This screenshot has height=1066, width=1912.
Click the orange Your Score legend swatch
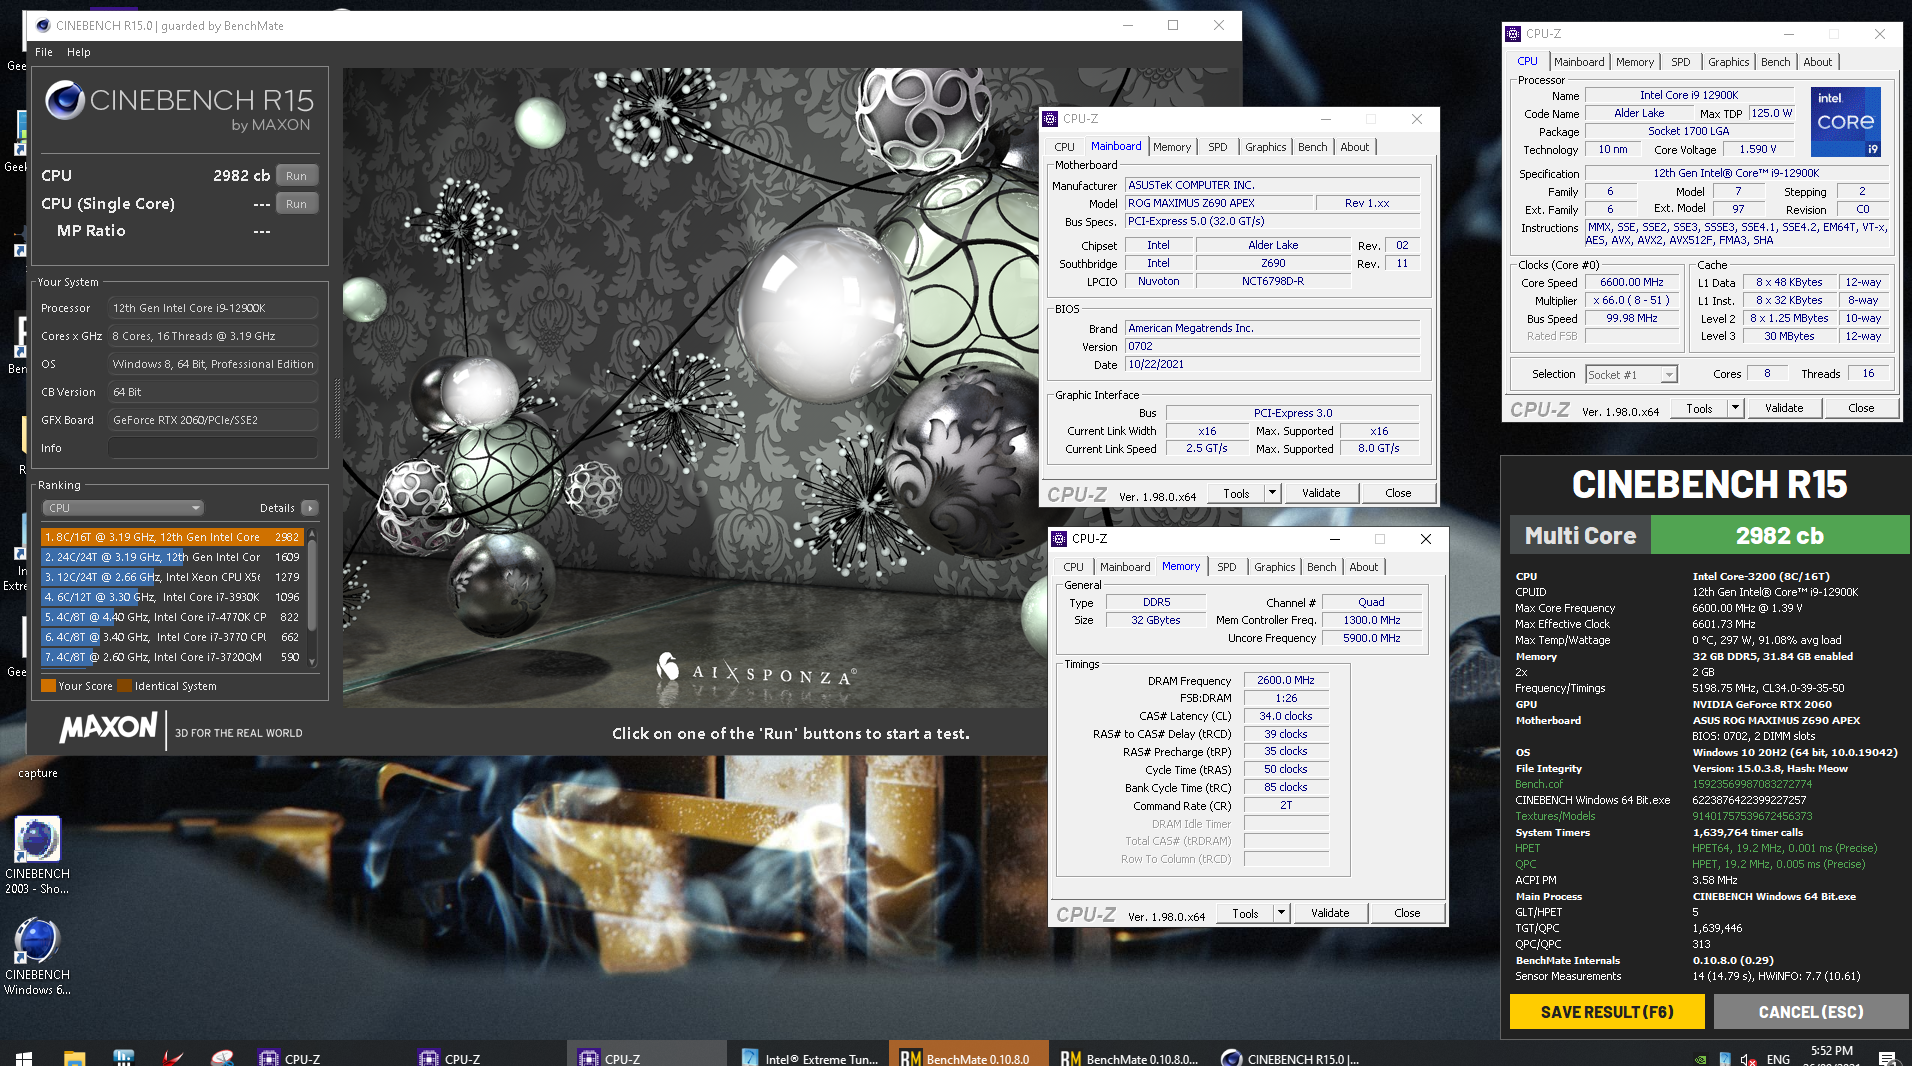[x=48, y=686]
